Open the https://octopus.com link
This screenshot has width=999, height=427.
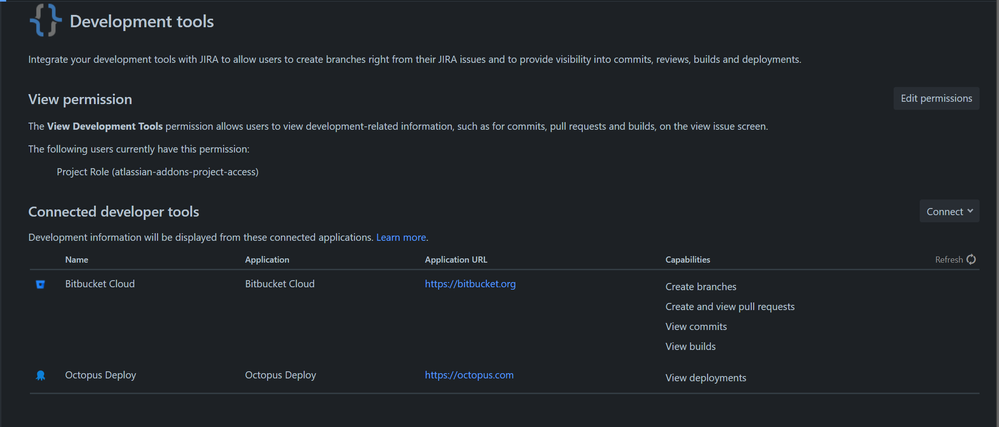(469, 375)
